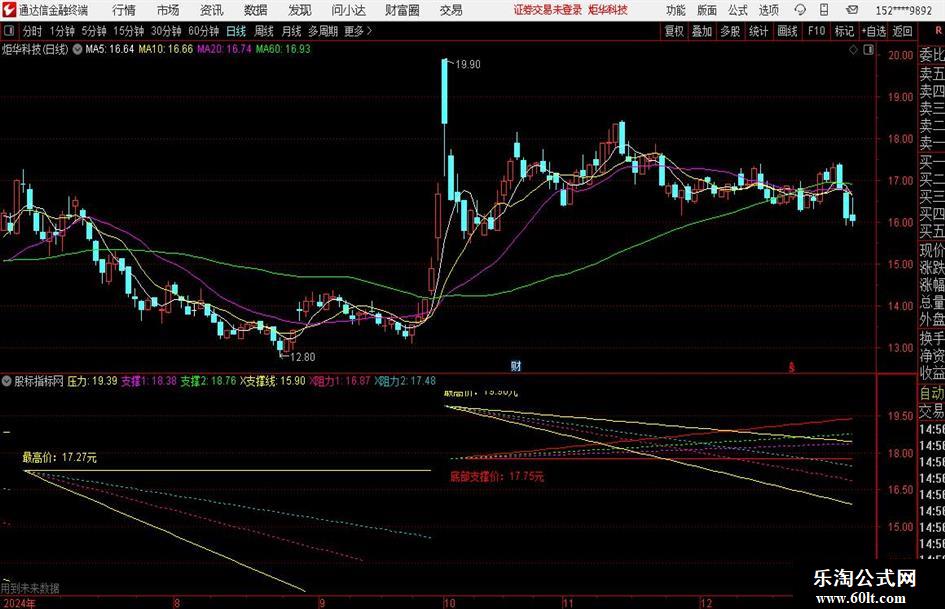Select the 日线 period tab
This screenshot has width=945, height=609.
click(236, 31)
